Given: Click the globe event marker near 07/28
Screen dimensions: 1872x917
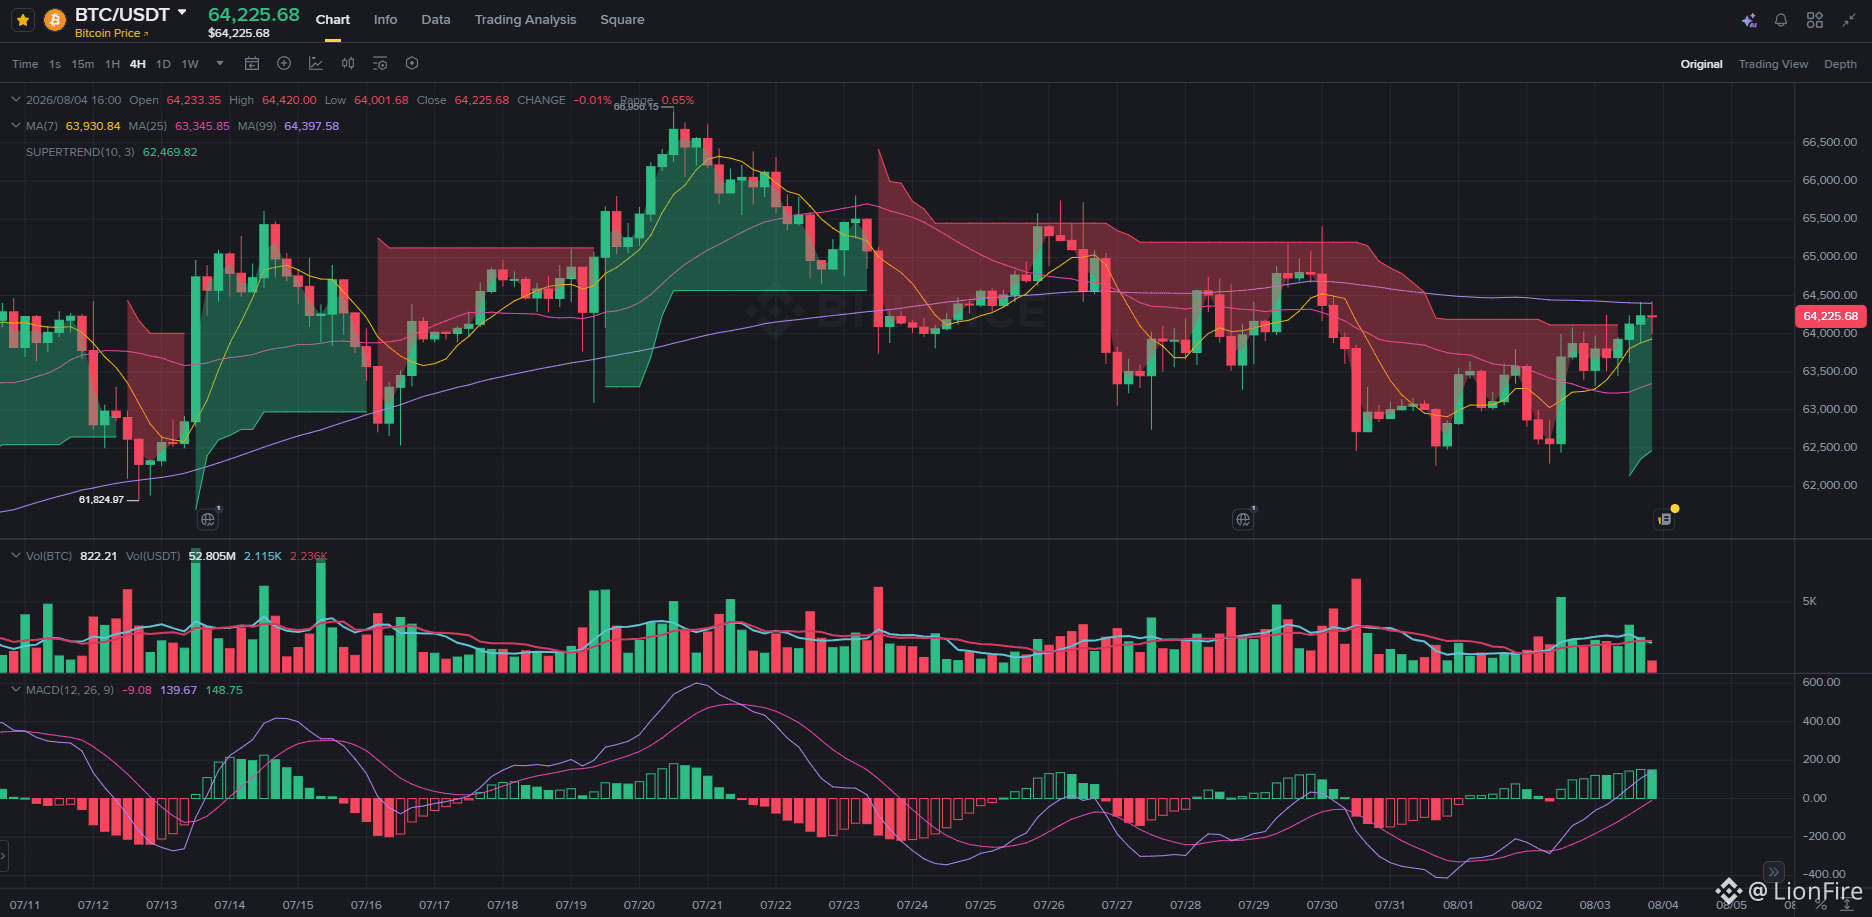Looking at the screenshot, I should pos(1243,520).
